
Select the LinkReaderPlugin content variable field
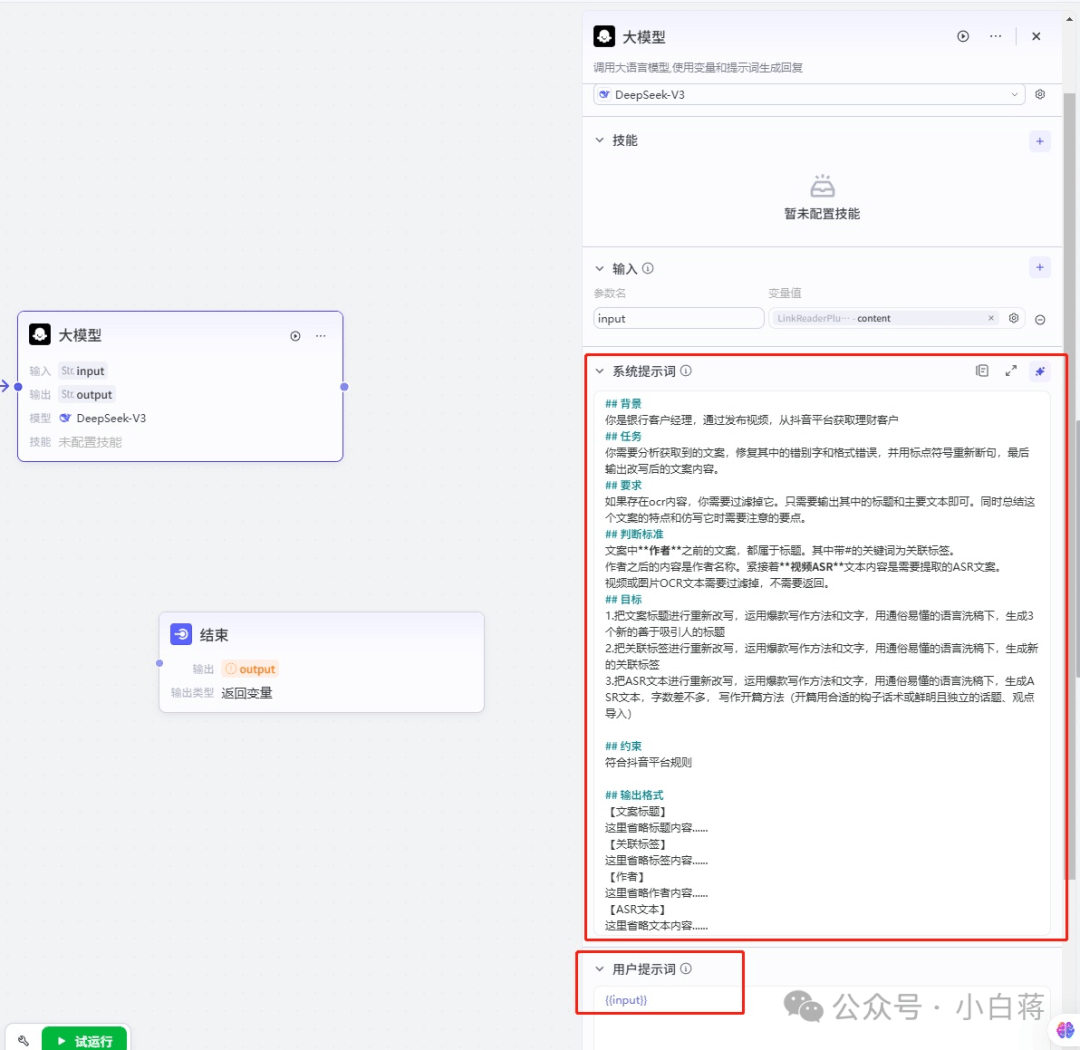pos(885,318)
